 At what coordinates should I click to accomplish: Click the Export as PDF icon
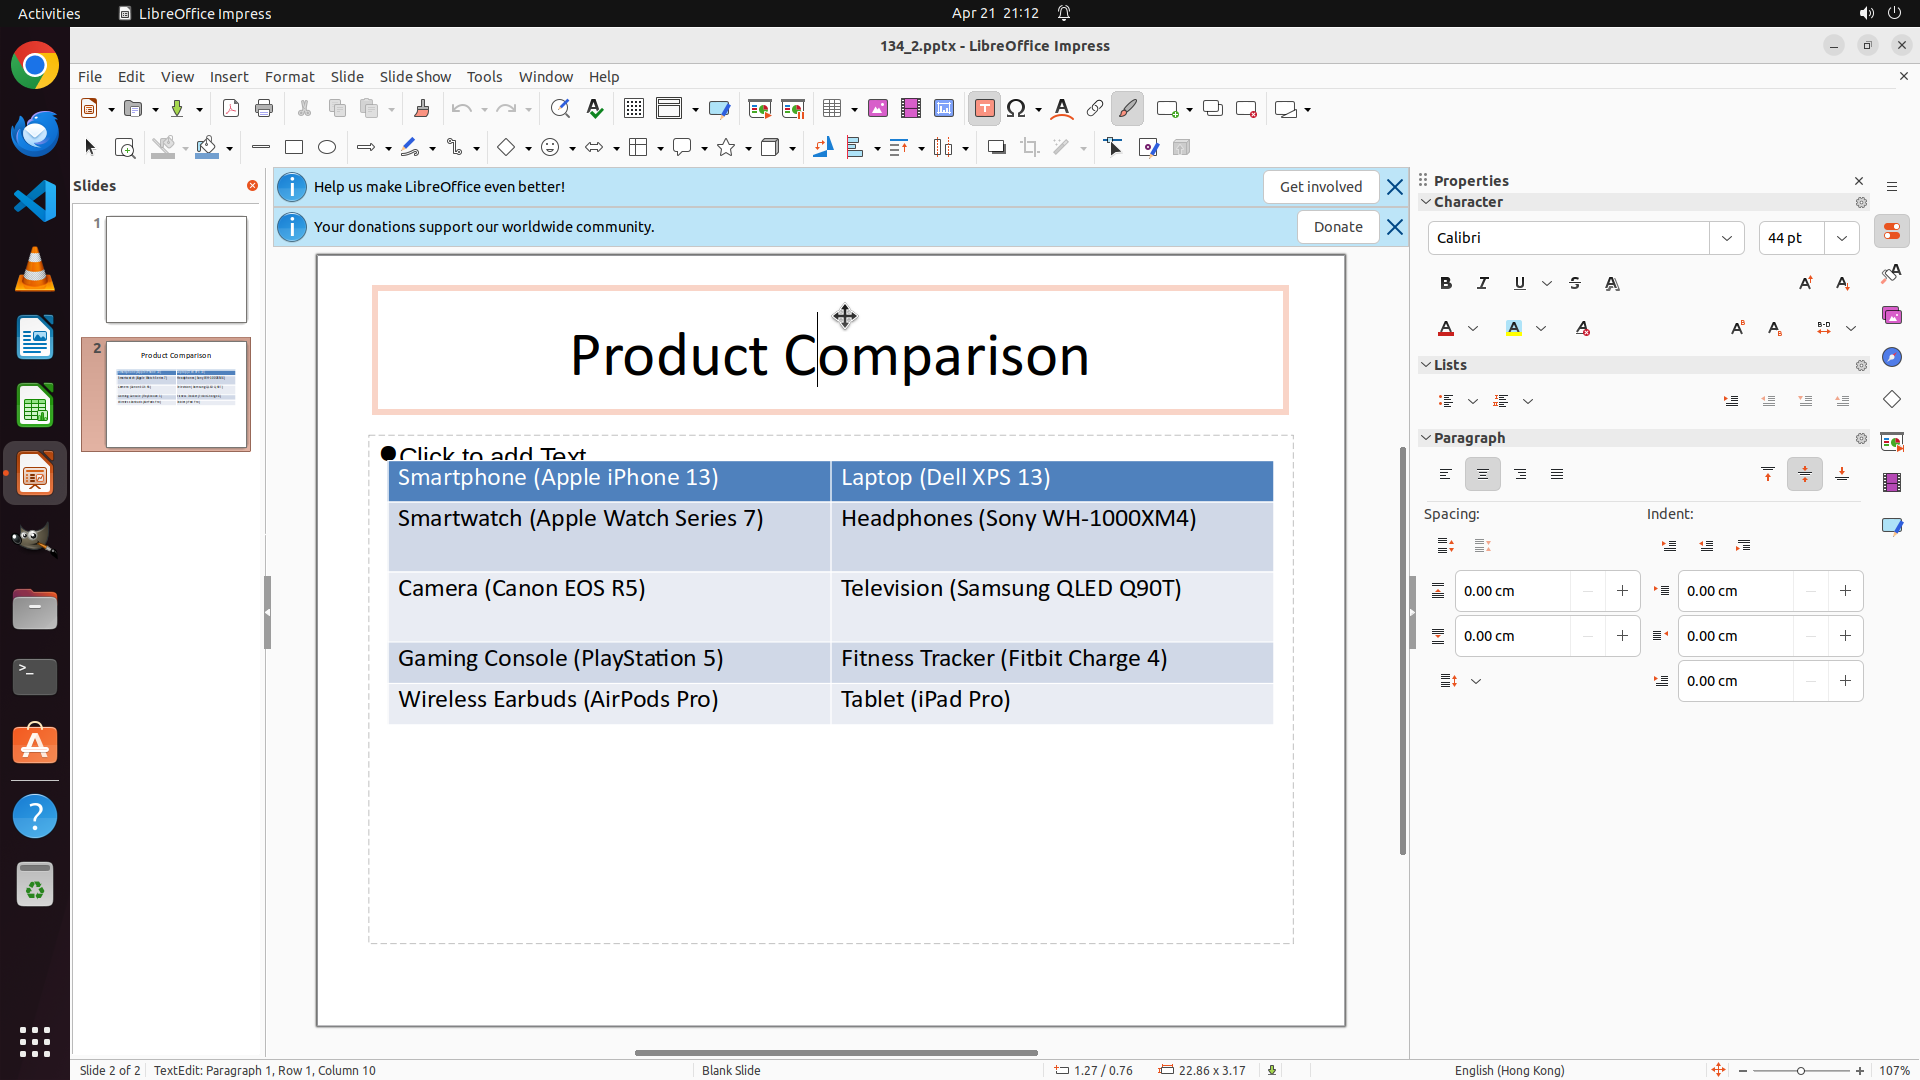pos(231,109)
